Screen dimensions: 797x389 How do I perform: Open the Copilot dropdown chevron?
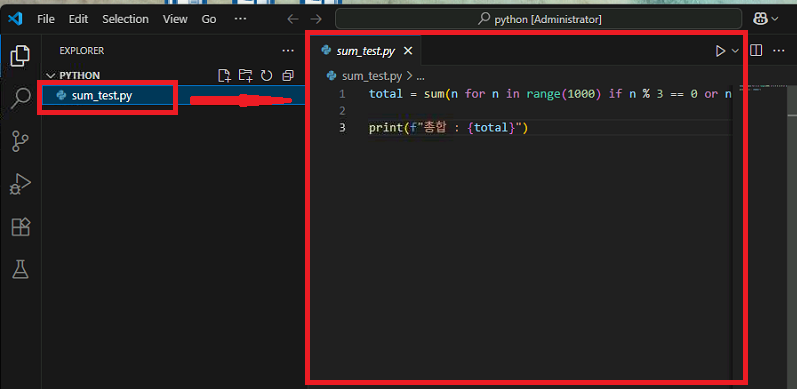(775, 19)
